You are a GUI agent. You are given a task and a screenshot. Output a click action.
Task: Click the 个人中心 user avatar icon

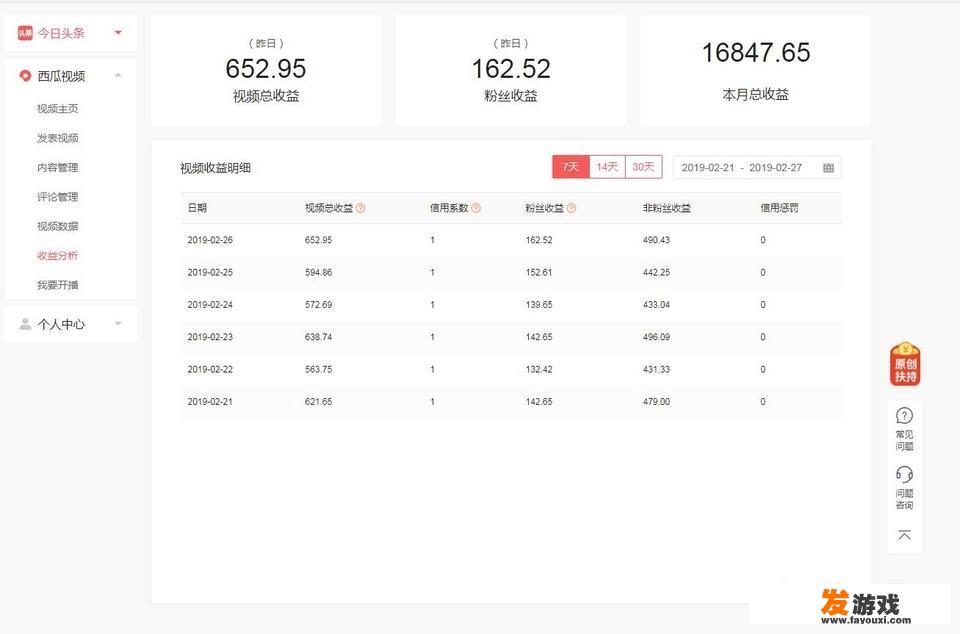coord(25,324)
